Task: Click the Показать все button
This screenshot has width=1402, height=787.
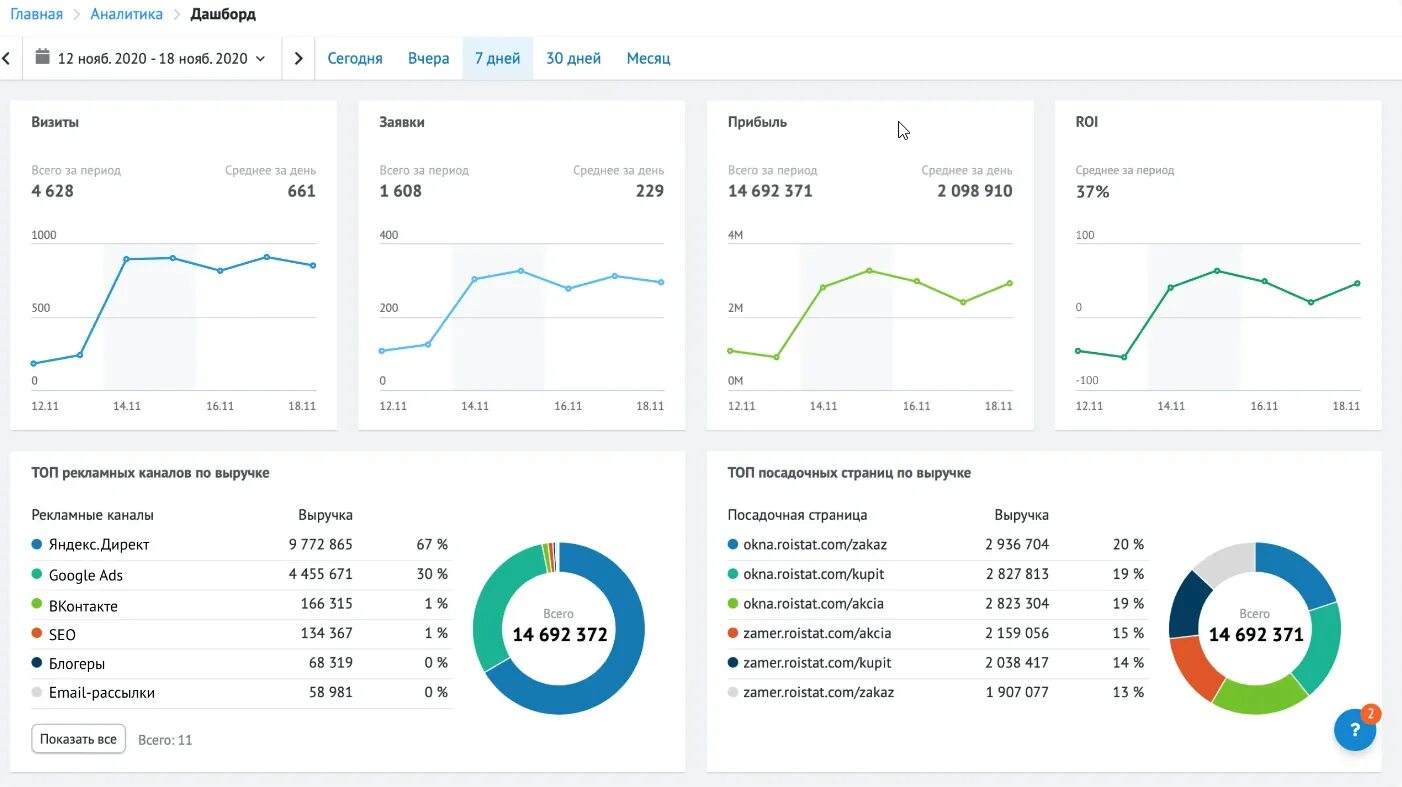Action: coord(79,740)
